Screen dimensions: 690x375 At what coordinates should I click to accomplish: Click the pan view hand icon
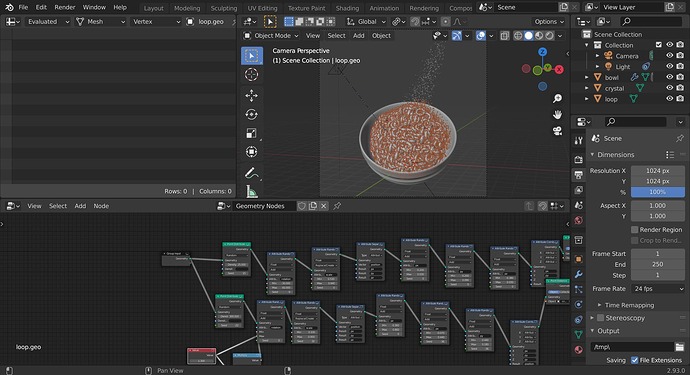tap(558, 114)
